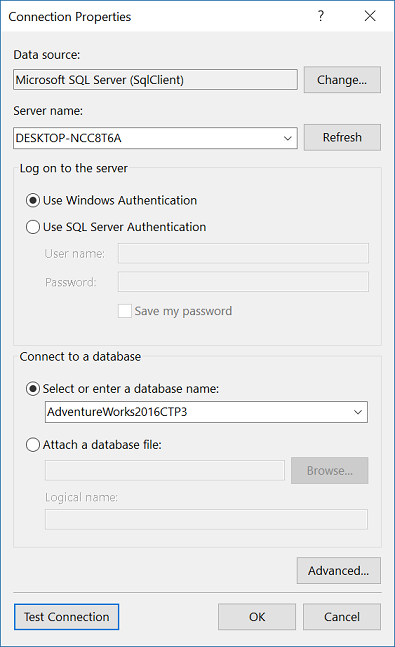
Task: Click the Data source text field
Action: click(155, 80)
